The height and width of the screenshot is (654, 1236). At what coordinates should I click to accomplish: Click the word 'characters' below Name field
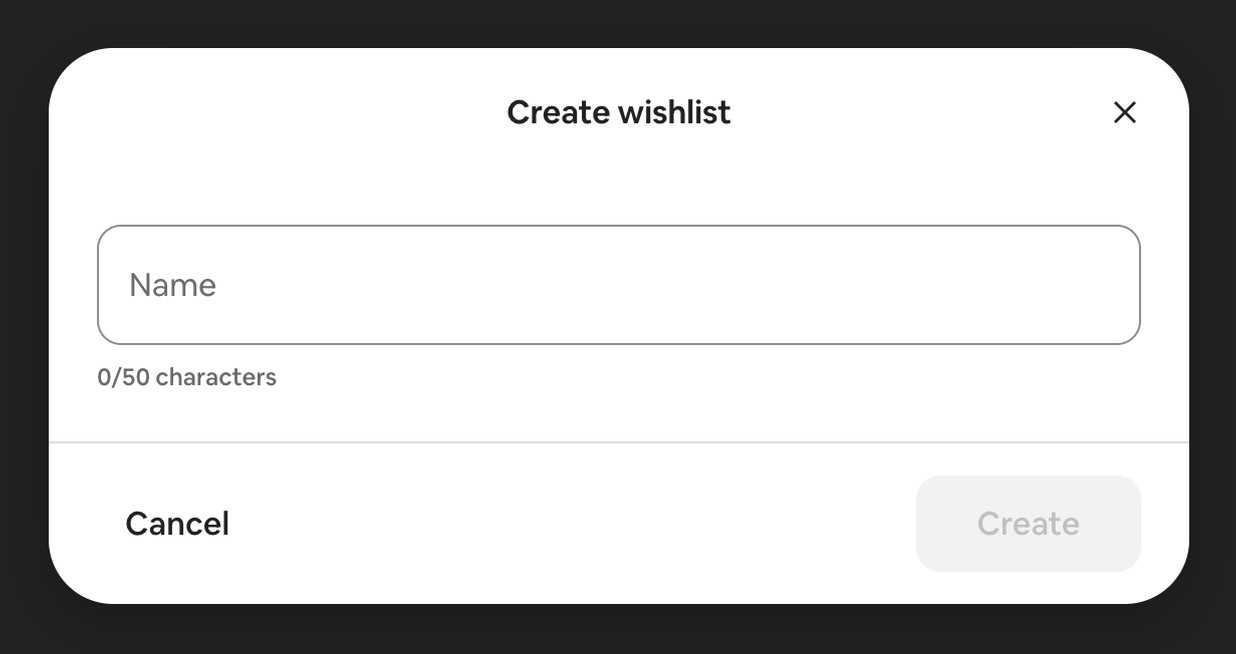click(216, 377)
